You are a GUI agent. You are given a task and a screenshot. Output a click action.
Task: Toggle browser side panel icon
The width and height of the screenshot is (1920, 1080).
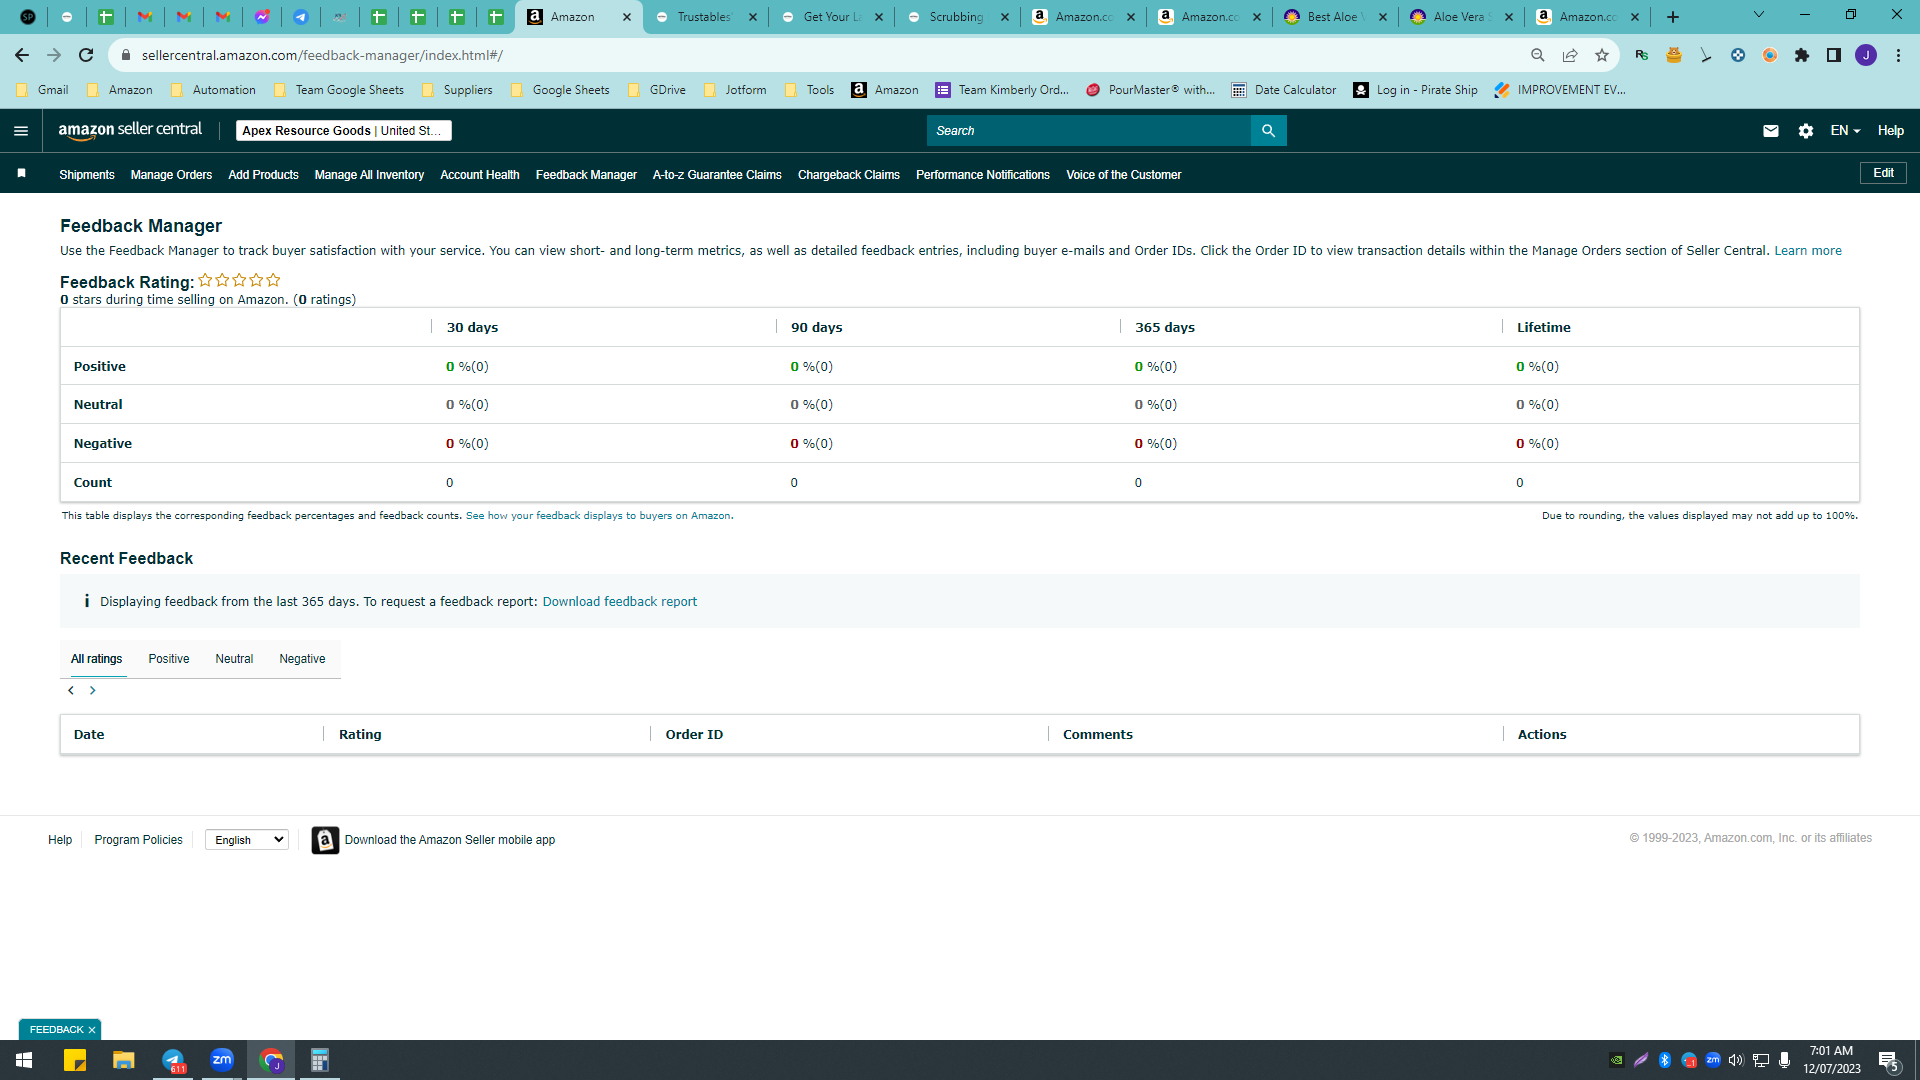1834,55
